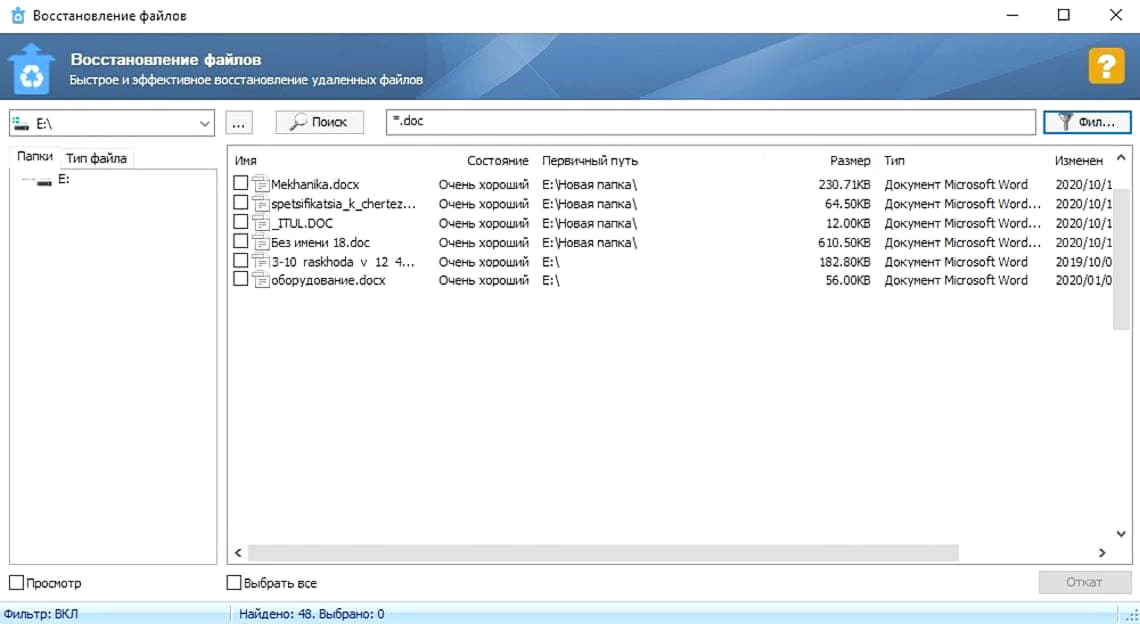The width and height of the screenshot is (1140, 624).
Task: Click the recycle bin logo in header
Action: [x=31, y=68]
